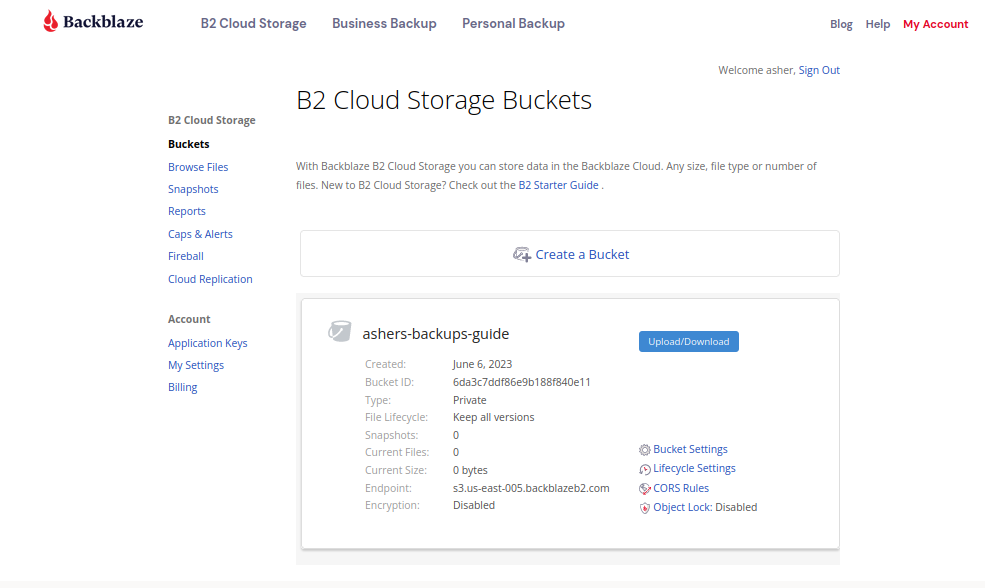
Task: Open Reports from the sidebar
Action: pyautogui.click(x=187, y=211)
